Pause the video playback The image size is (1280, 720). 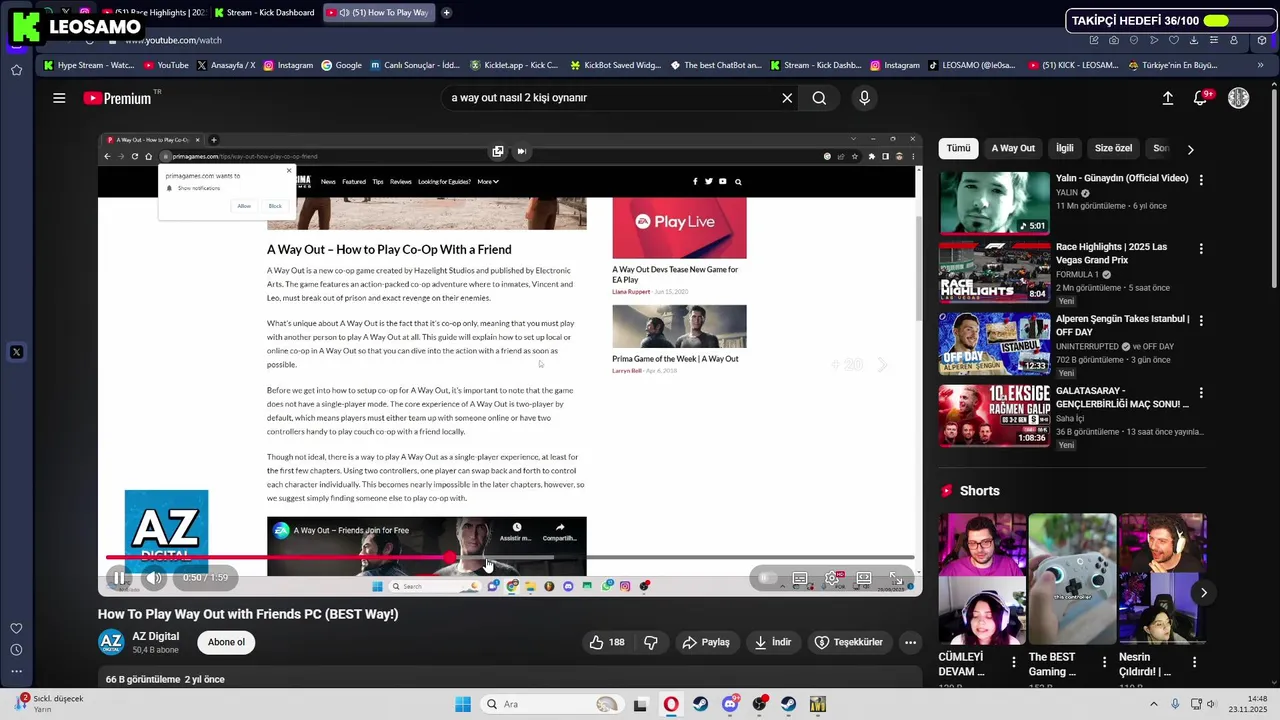tap(119, 578)
